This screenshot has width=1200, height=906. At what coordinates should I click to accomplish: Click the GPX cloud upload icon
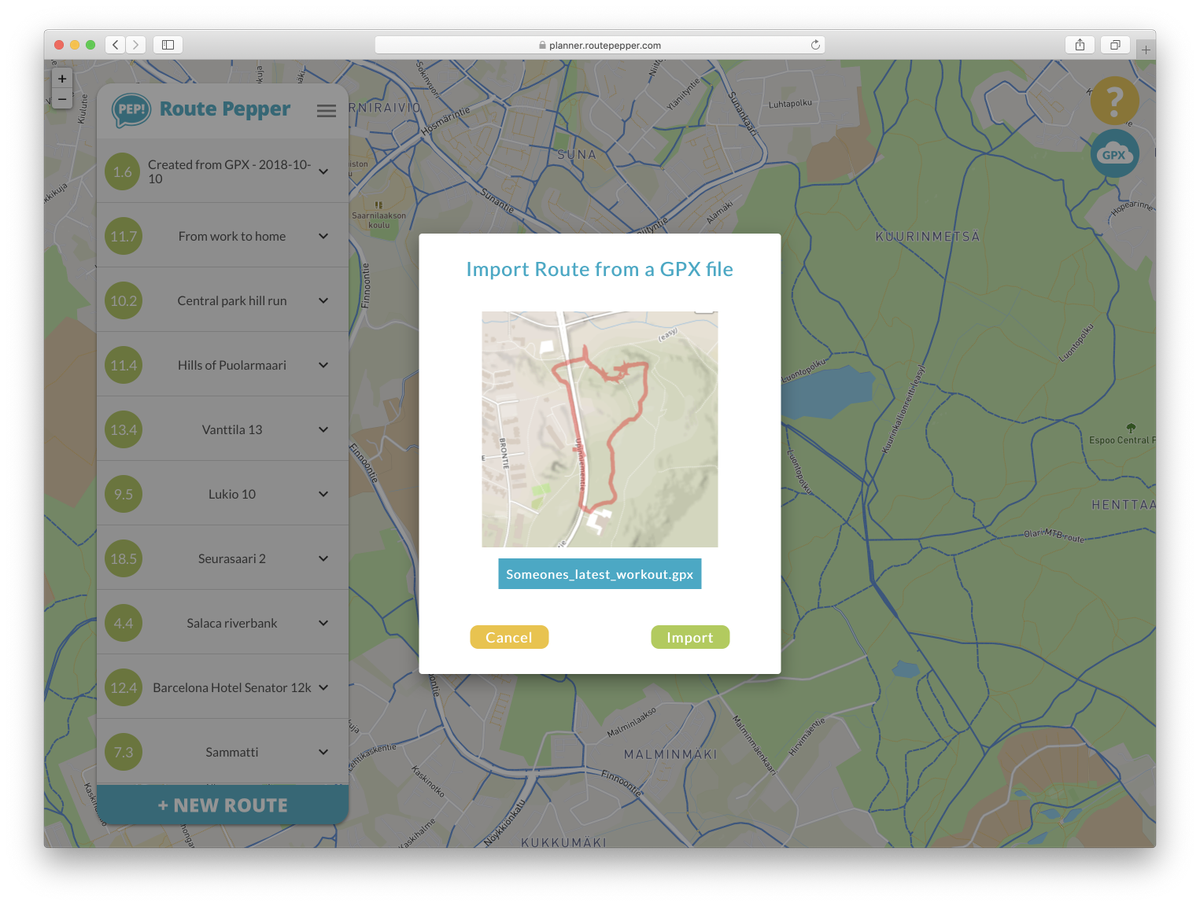click(1114, 154)
